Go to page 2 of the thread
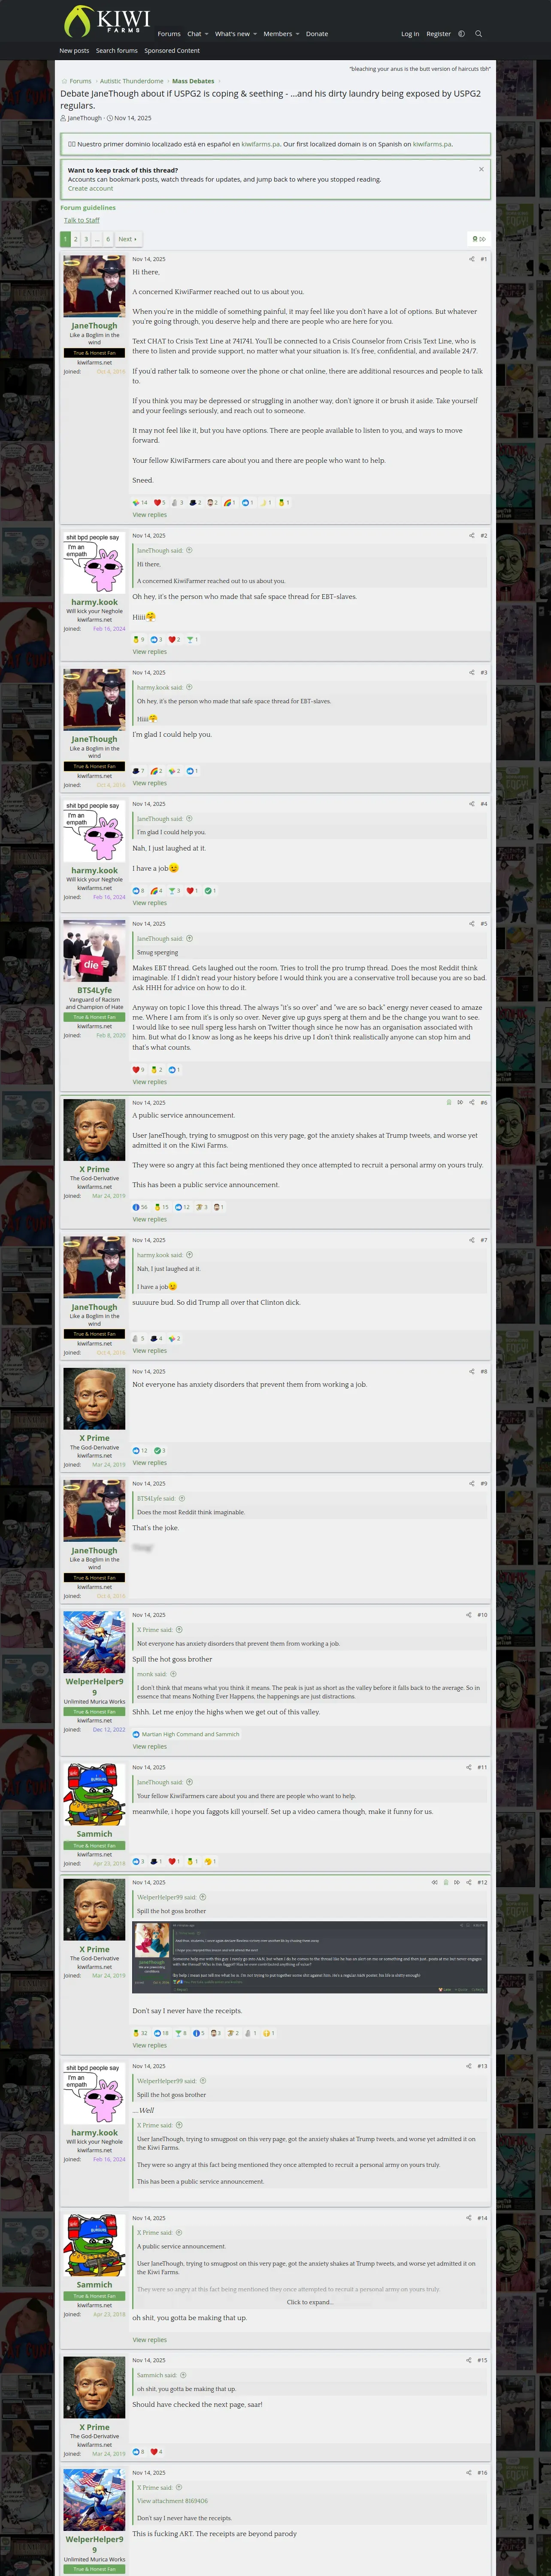 pyautogui.click(x=75, y=239)
